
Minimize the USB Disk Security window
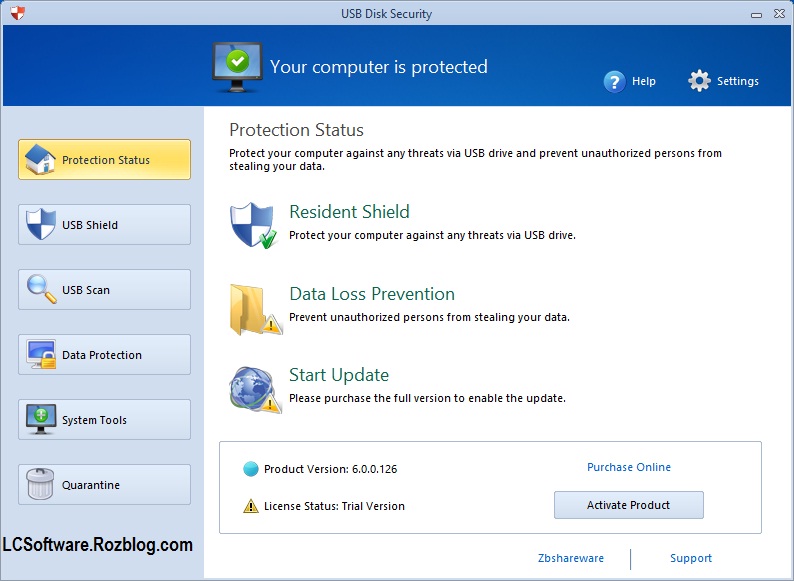[757, 14]
